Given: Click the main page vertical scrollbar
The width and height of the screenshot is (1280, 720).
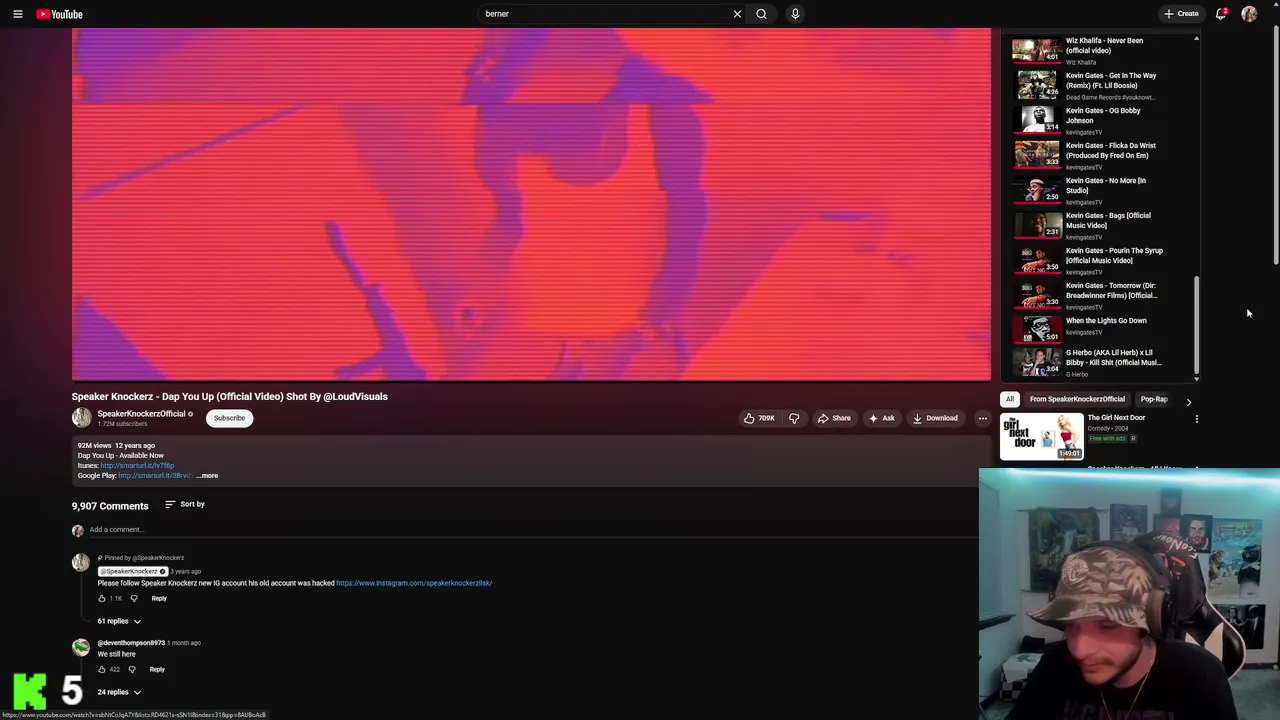Looking at the screenshot, I should [x=1275, y=147].
